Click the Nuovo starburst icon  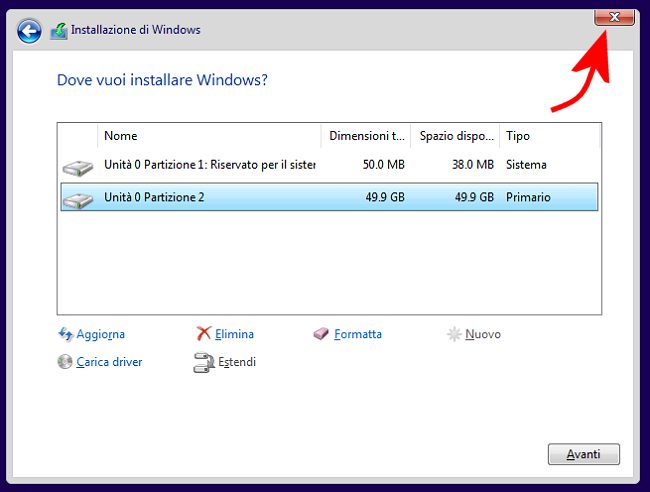(x=454, y=334)
